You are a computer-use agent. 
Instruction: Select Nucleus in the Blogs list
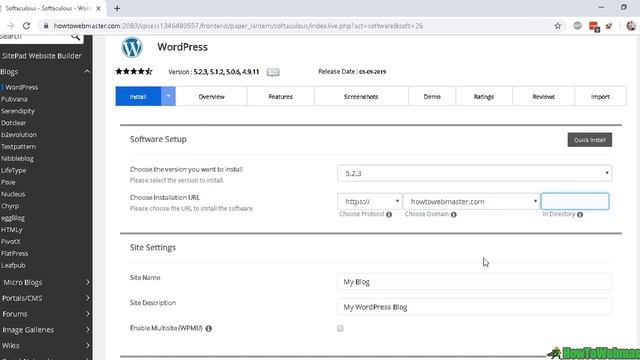click(13, 194)
